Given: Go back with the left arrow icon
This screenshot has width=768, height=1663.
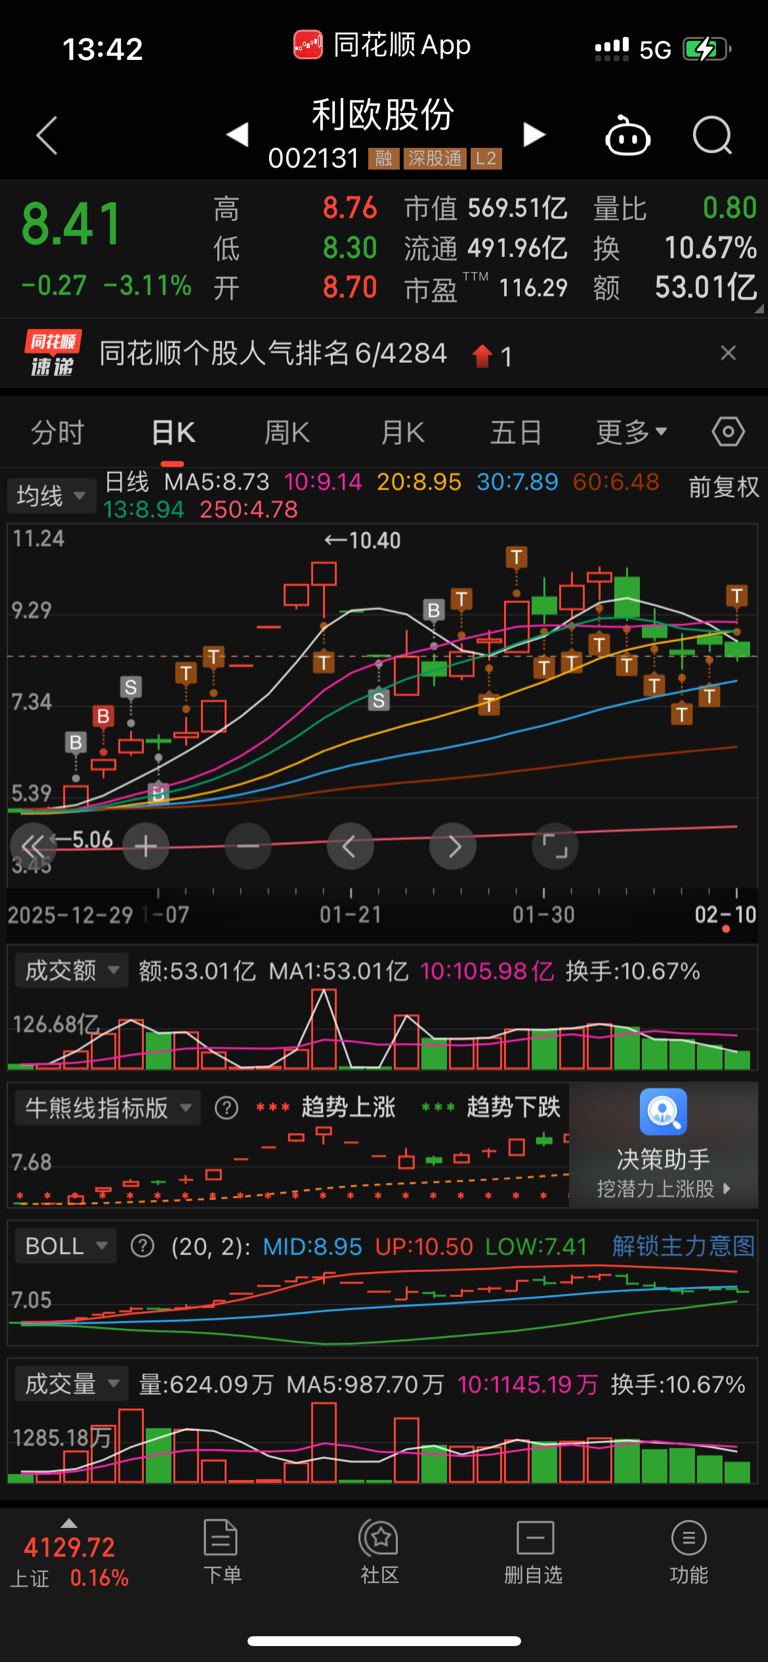Looking at the screenshot, I should 47,135.
